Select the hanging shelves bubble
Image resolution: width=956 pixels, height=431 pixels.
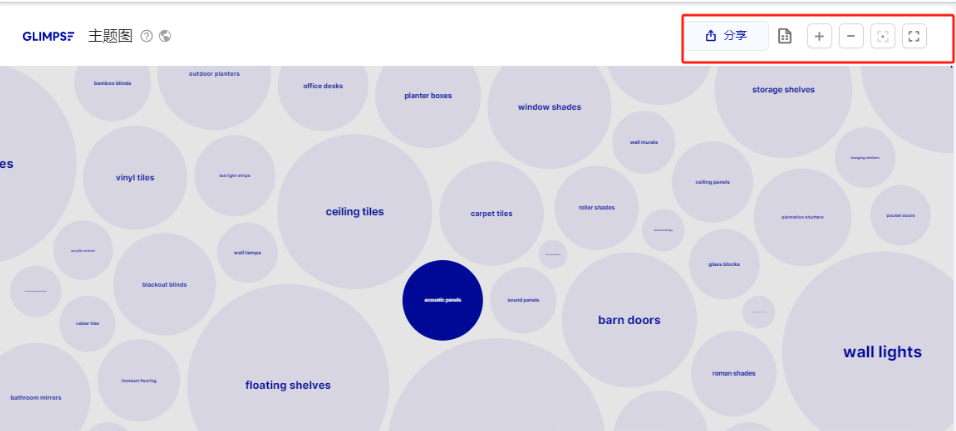pyautogui.click(x=865, y=157)
